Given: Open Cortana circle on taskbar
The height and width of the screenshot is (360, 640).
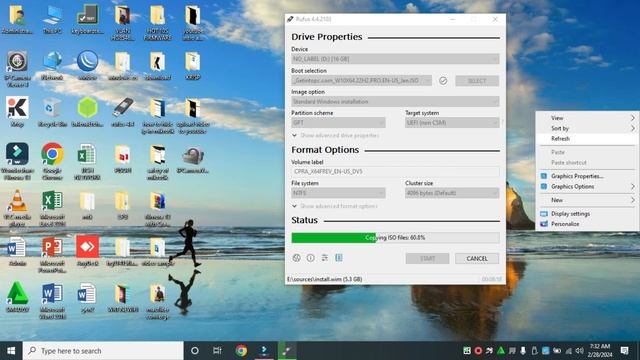Looking at the screenshot, I should 195,351.
